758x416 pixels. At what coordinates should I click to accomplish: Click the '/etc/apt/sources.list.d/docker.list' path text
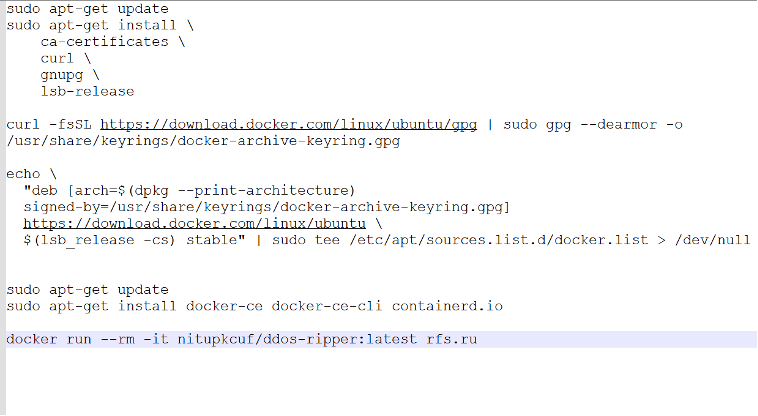[x=498, y=240]
